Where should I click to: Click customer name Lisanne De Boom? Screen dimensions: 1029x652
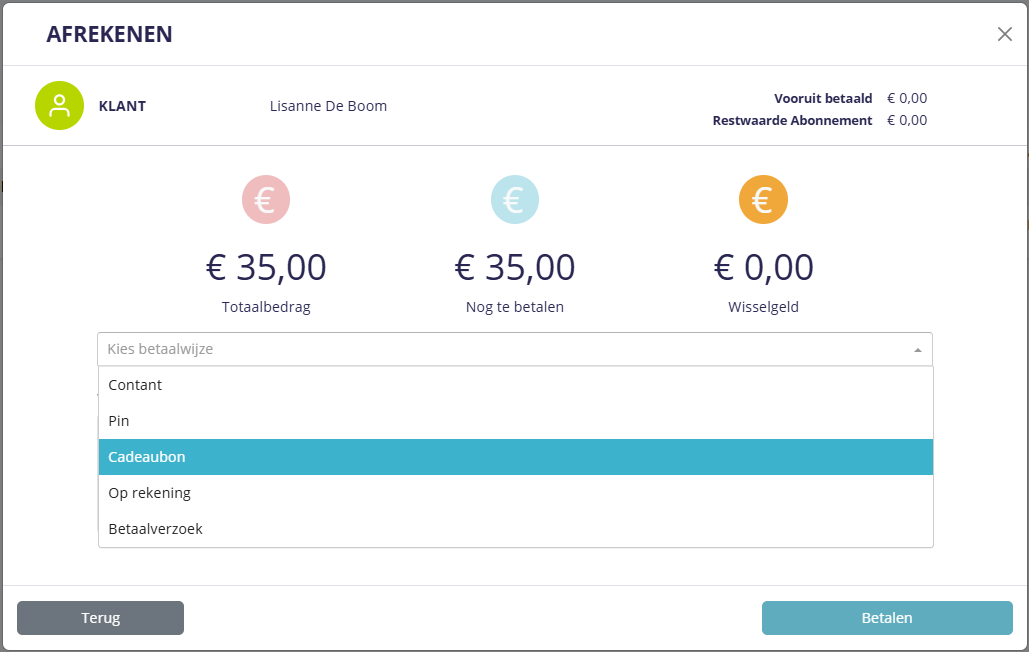click(328, 106)
